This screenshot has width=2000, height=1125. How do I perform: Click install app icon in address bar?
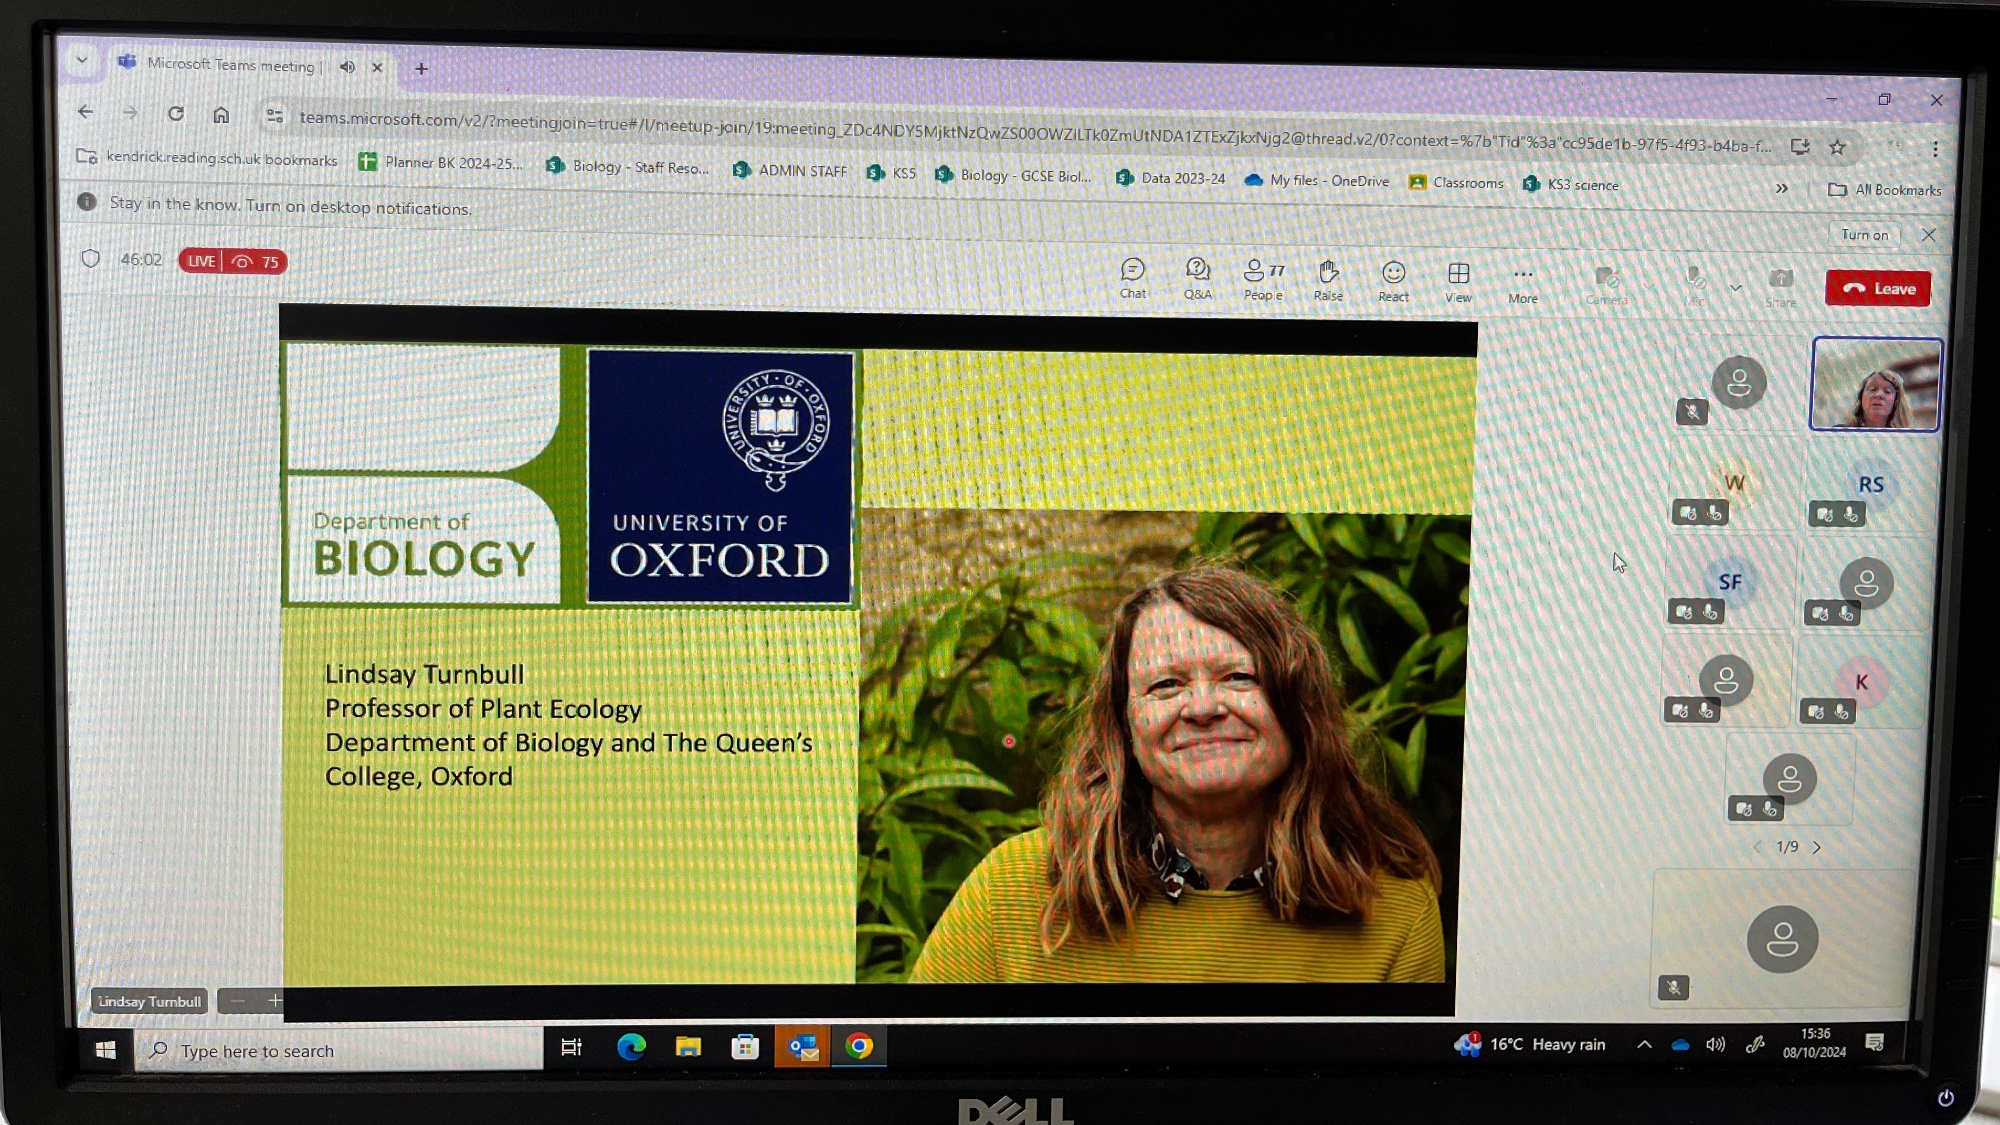pyautogui.click(x=1800, y=146)
